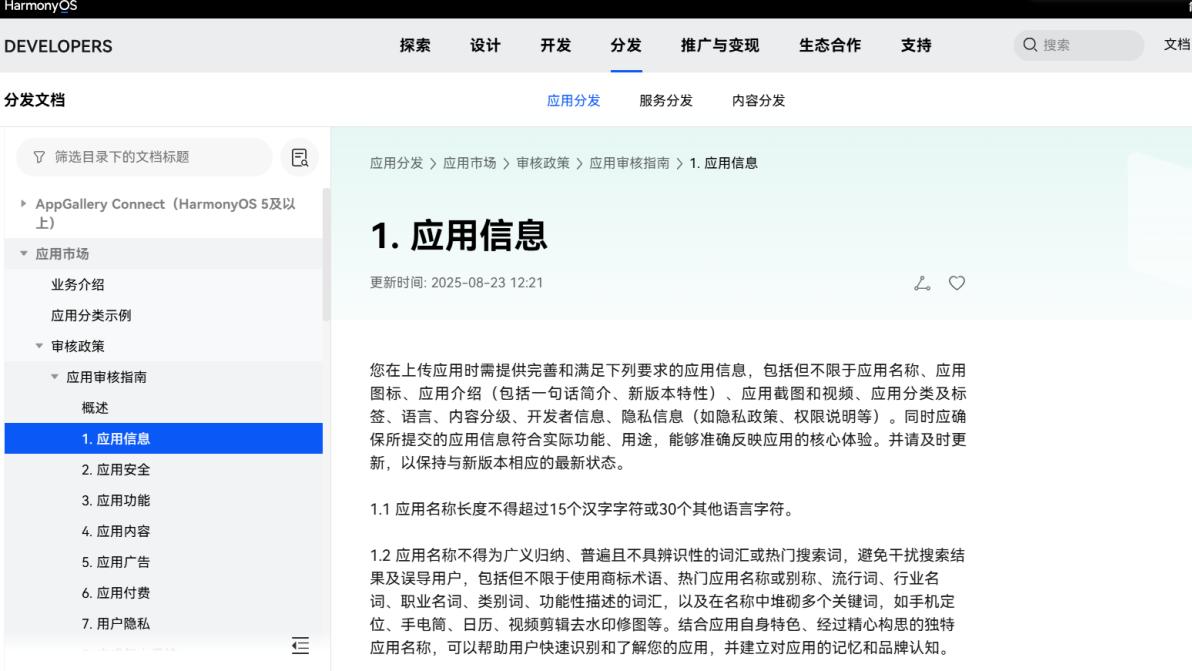Click the share icon near 更新时间
This screenshot has height=671, width=1192.
[x=922, y=283]
